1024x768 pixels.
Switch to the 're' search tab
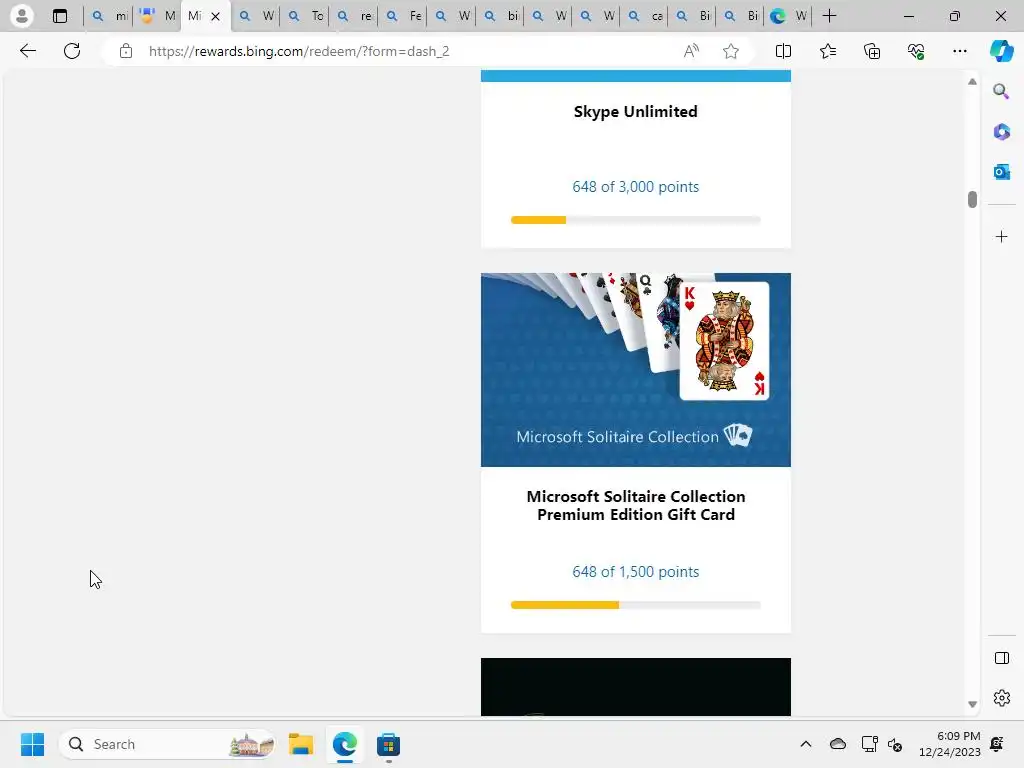coord(353,16)
